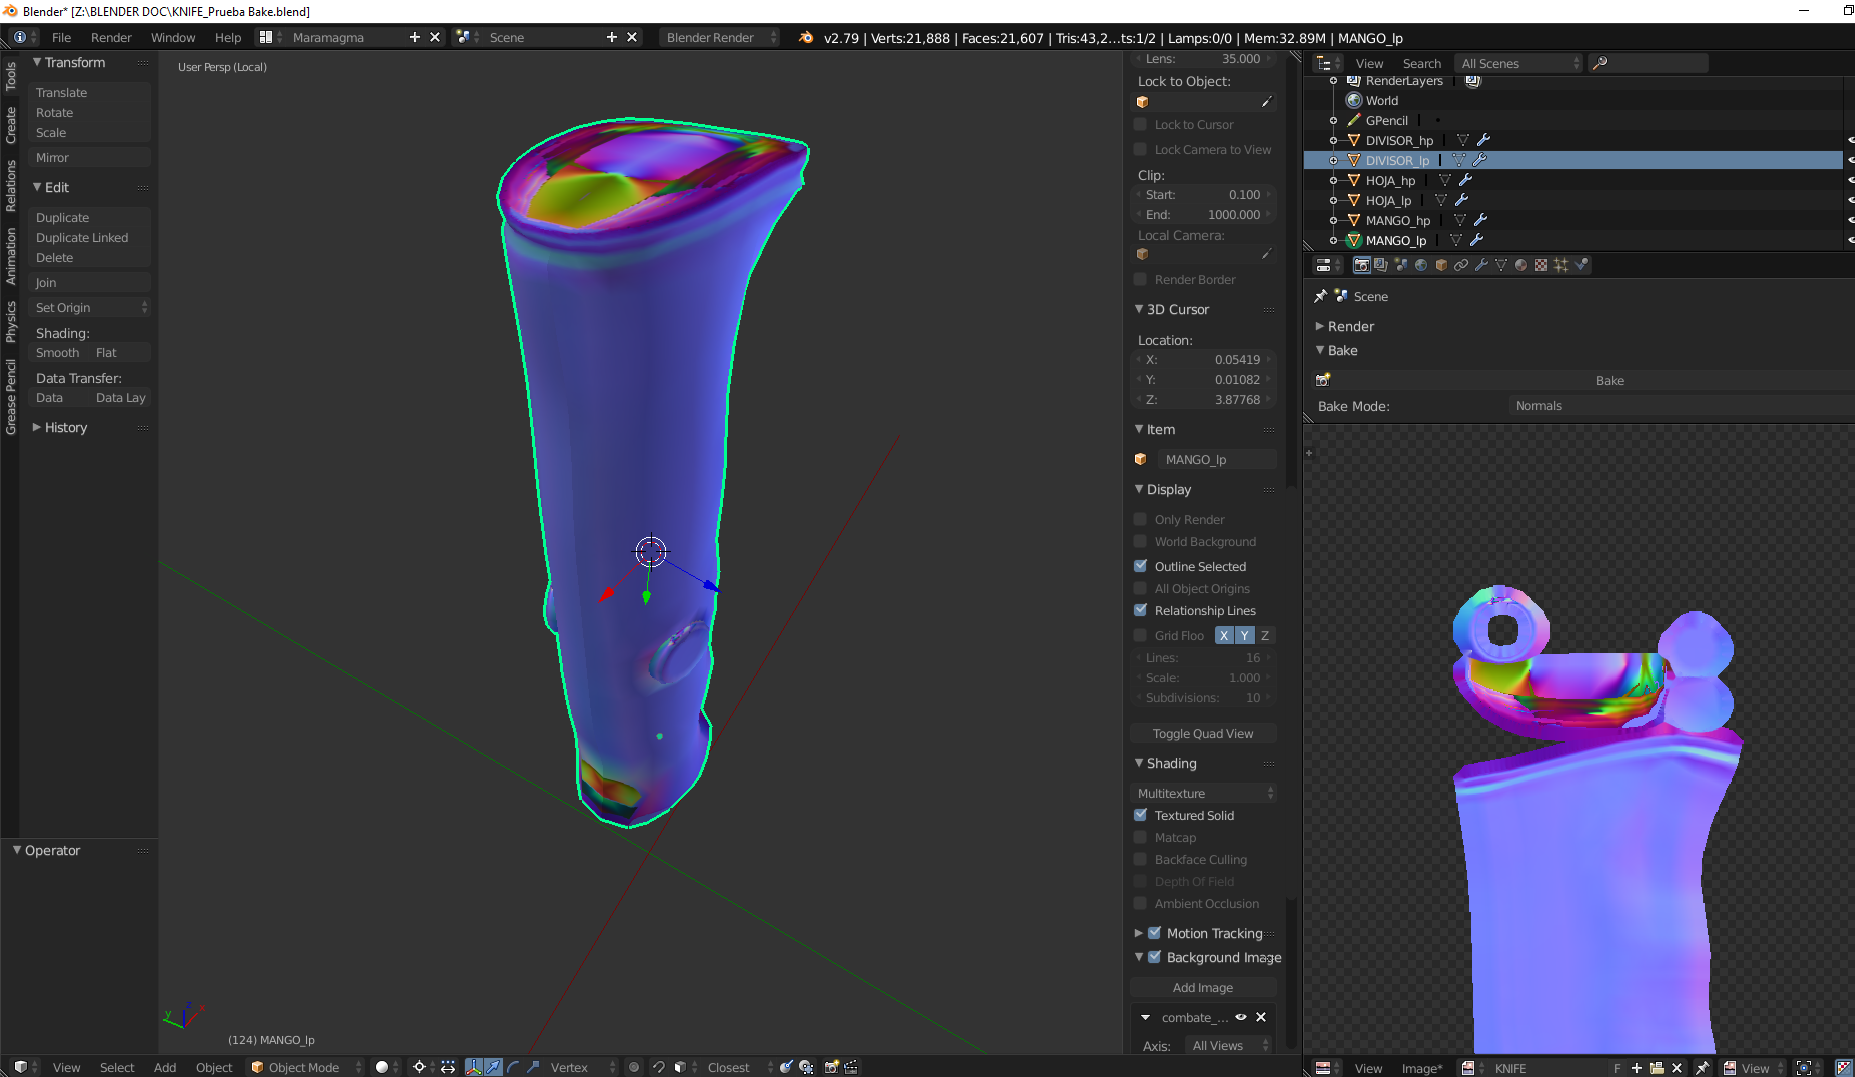Screen dimensions: 1855x1077
Task: Click the 3D manipulator toggle icon
Action: (x=474, y=1067)
